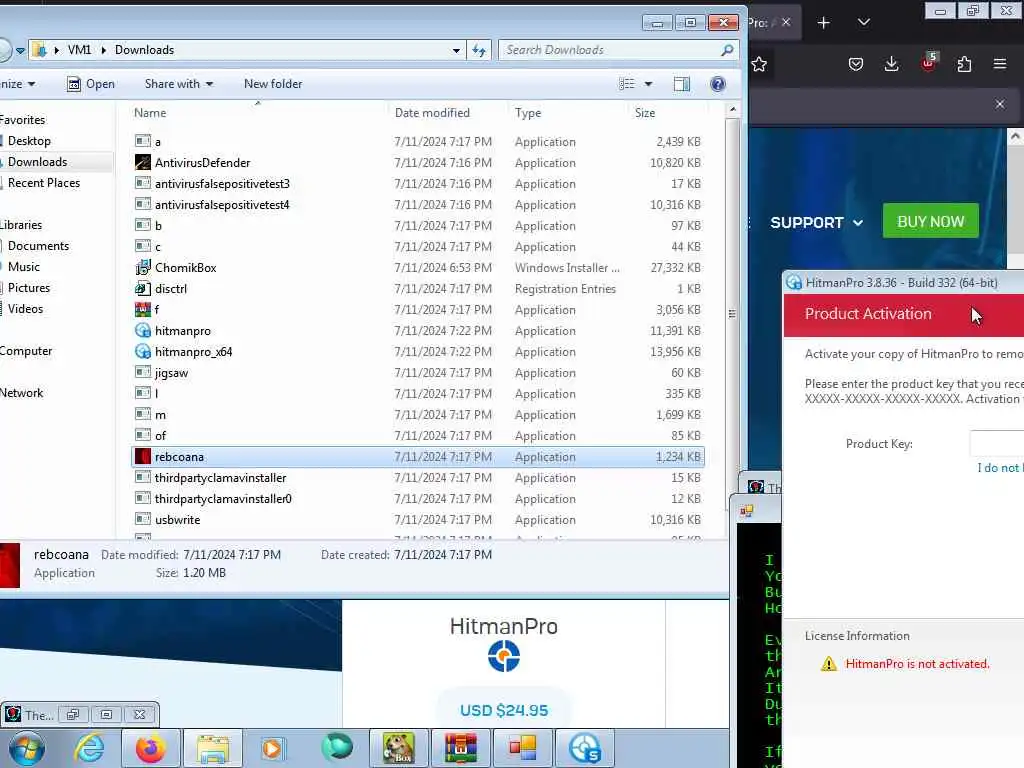Open the address bar history dropdown

[456, 50]
